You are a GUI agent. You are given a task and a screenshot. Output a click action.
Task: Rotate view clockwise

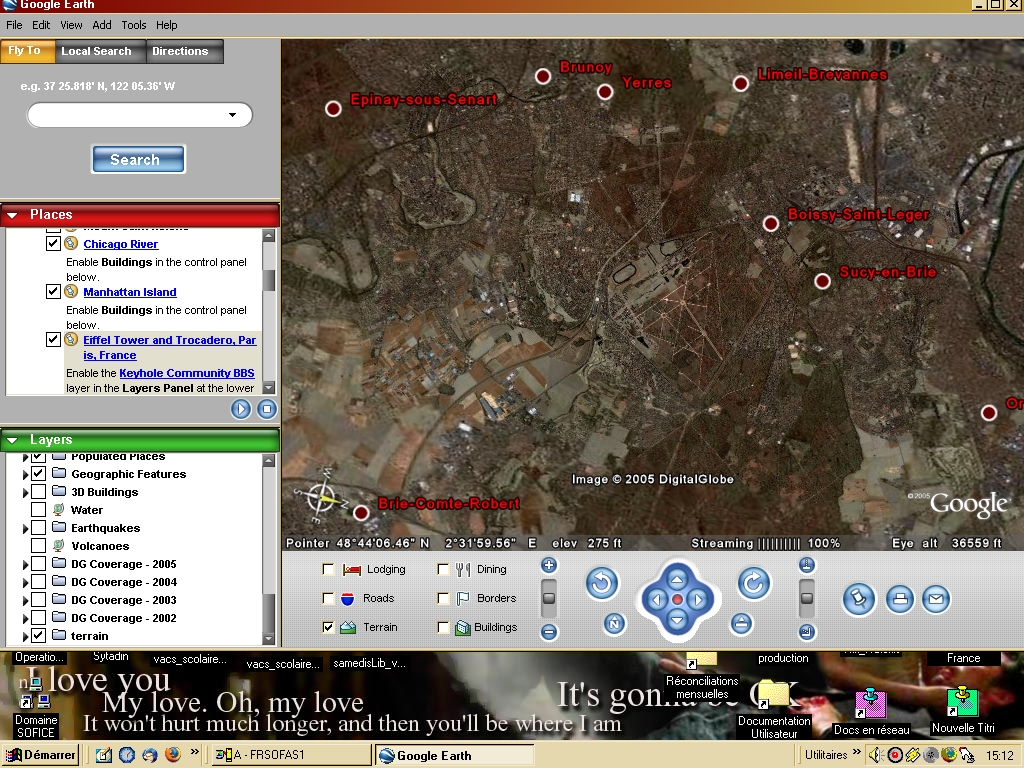(754, 583)
